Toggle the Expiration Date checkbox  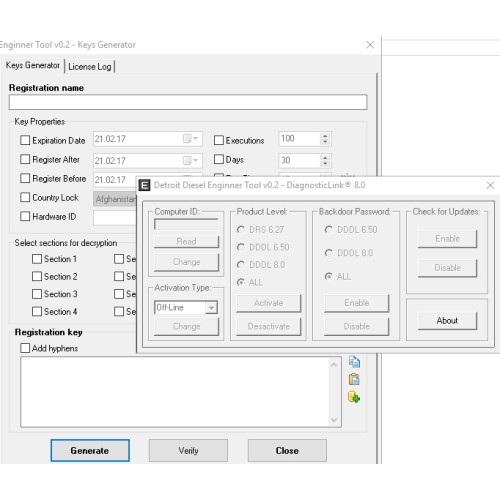[25, 140]
